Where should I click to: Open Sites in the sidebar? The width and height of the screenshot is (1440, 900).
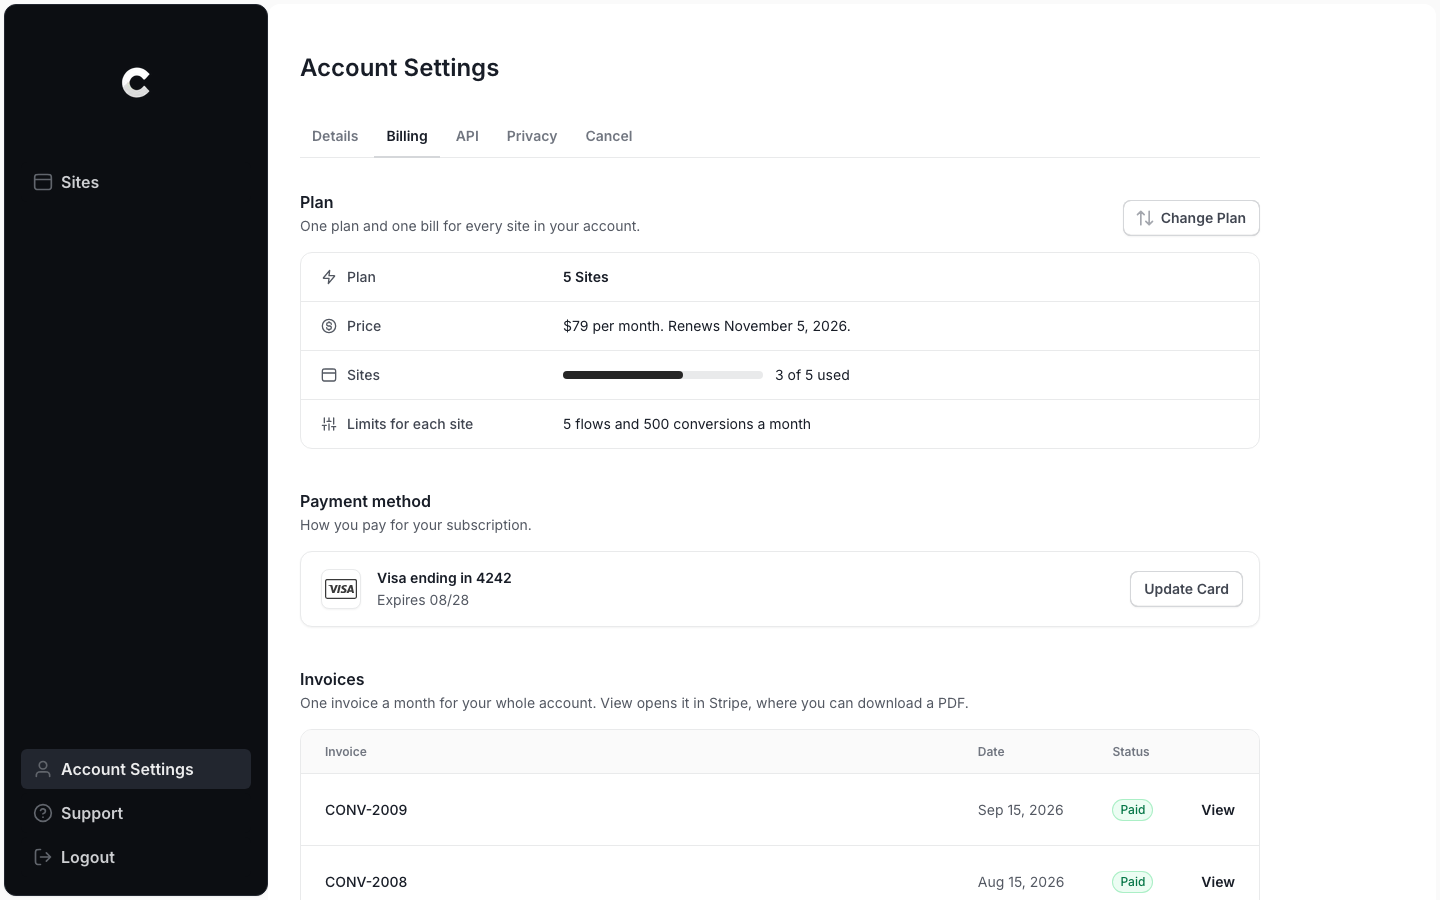pos(136,182)
